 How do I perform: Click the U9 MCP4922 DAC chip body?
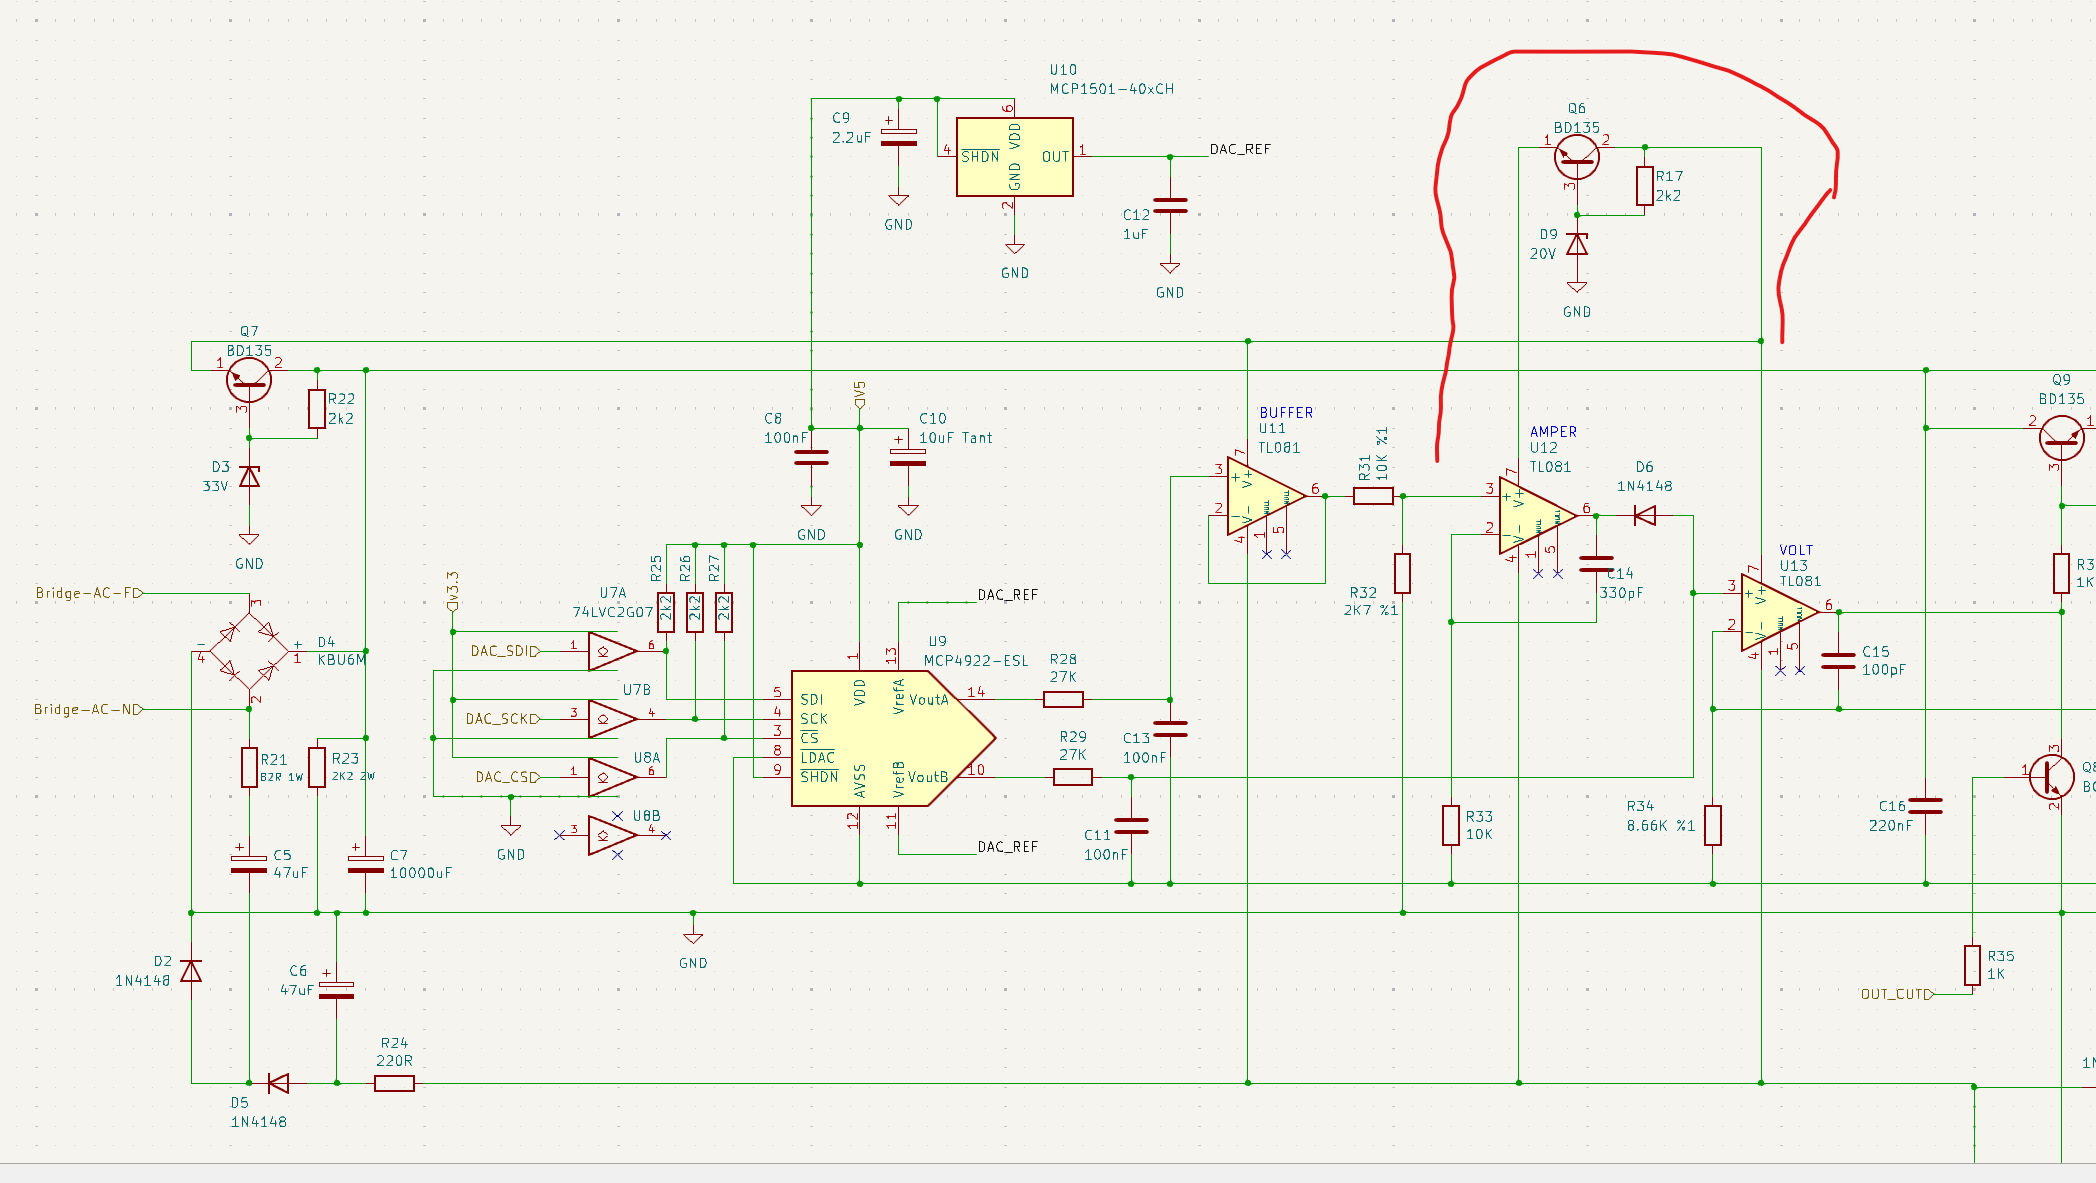coord(892,738)
